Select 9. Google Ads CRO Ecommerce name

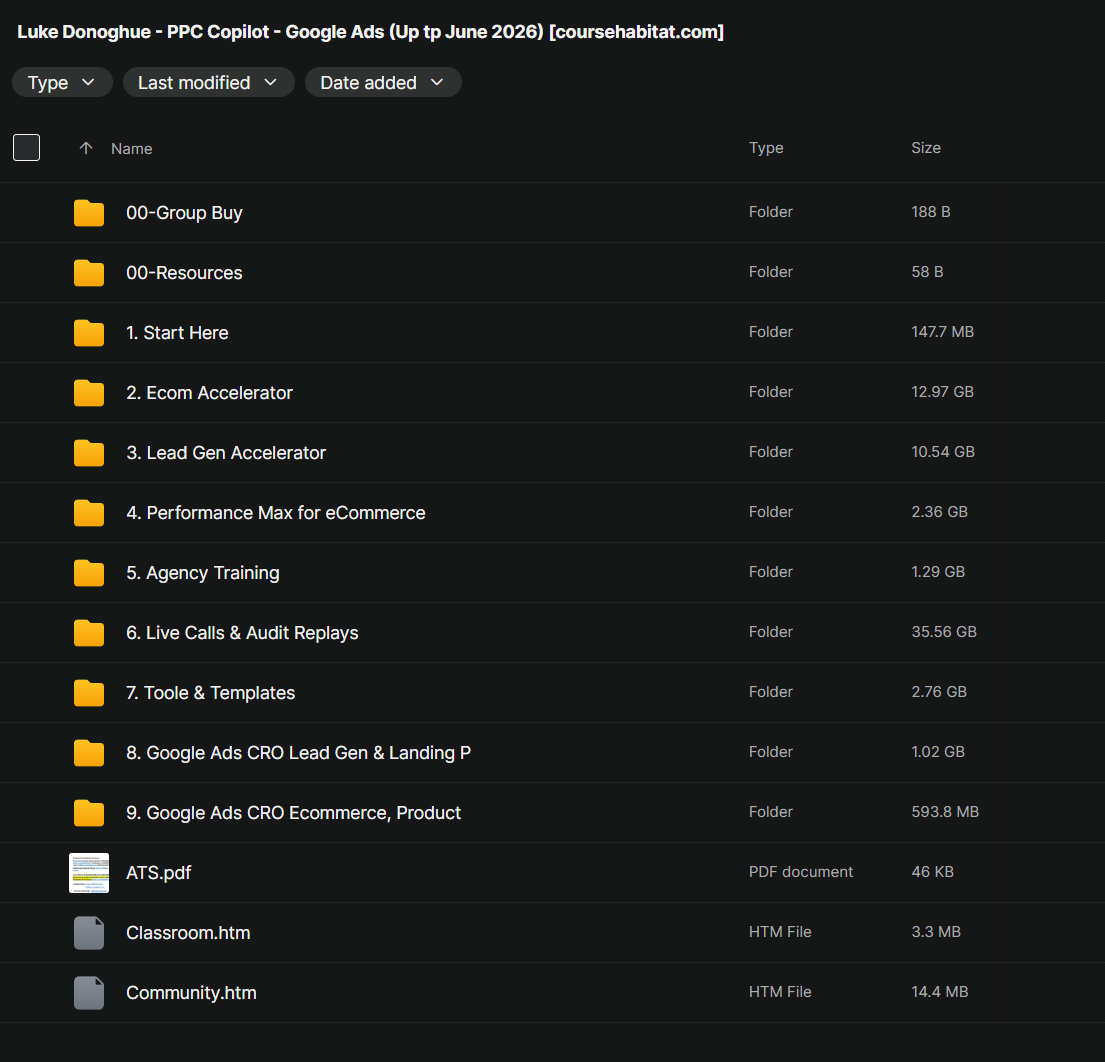tap(293, 813)
